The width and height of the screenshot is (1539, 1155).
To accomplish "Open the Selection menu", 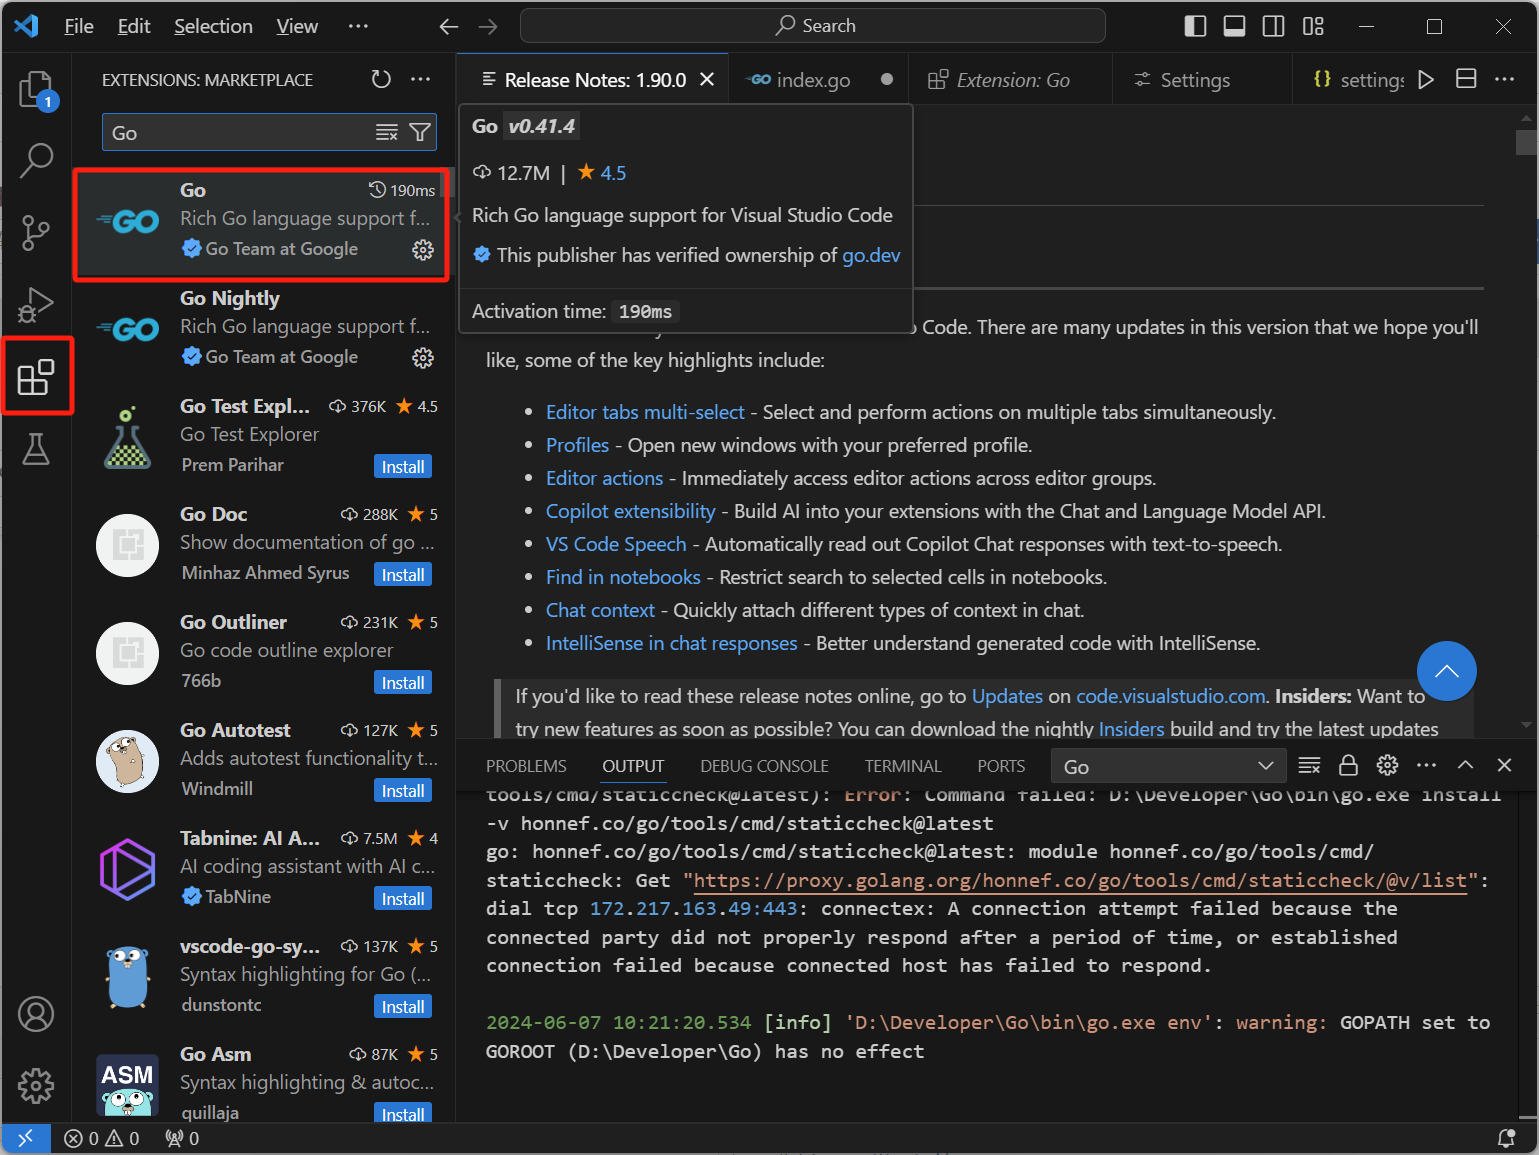I will click(213, 26).
